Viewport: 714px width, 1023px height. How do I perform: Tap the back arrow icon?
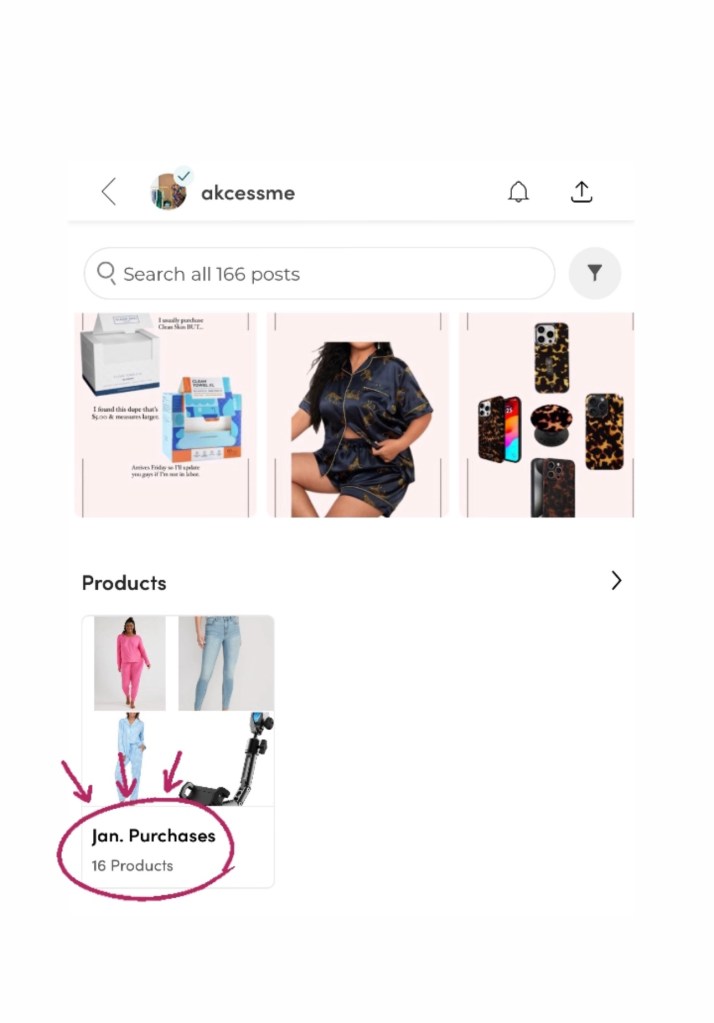pyautogui.click(x=109, y=192)
